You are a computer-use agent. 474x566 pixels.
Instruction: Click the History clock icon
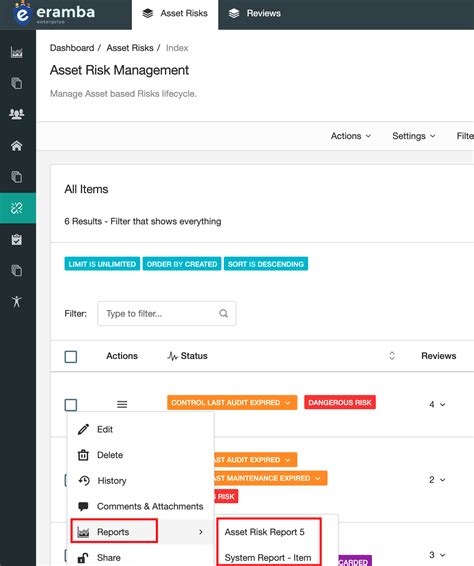[84, 480]
